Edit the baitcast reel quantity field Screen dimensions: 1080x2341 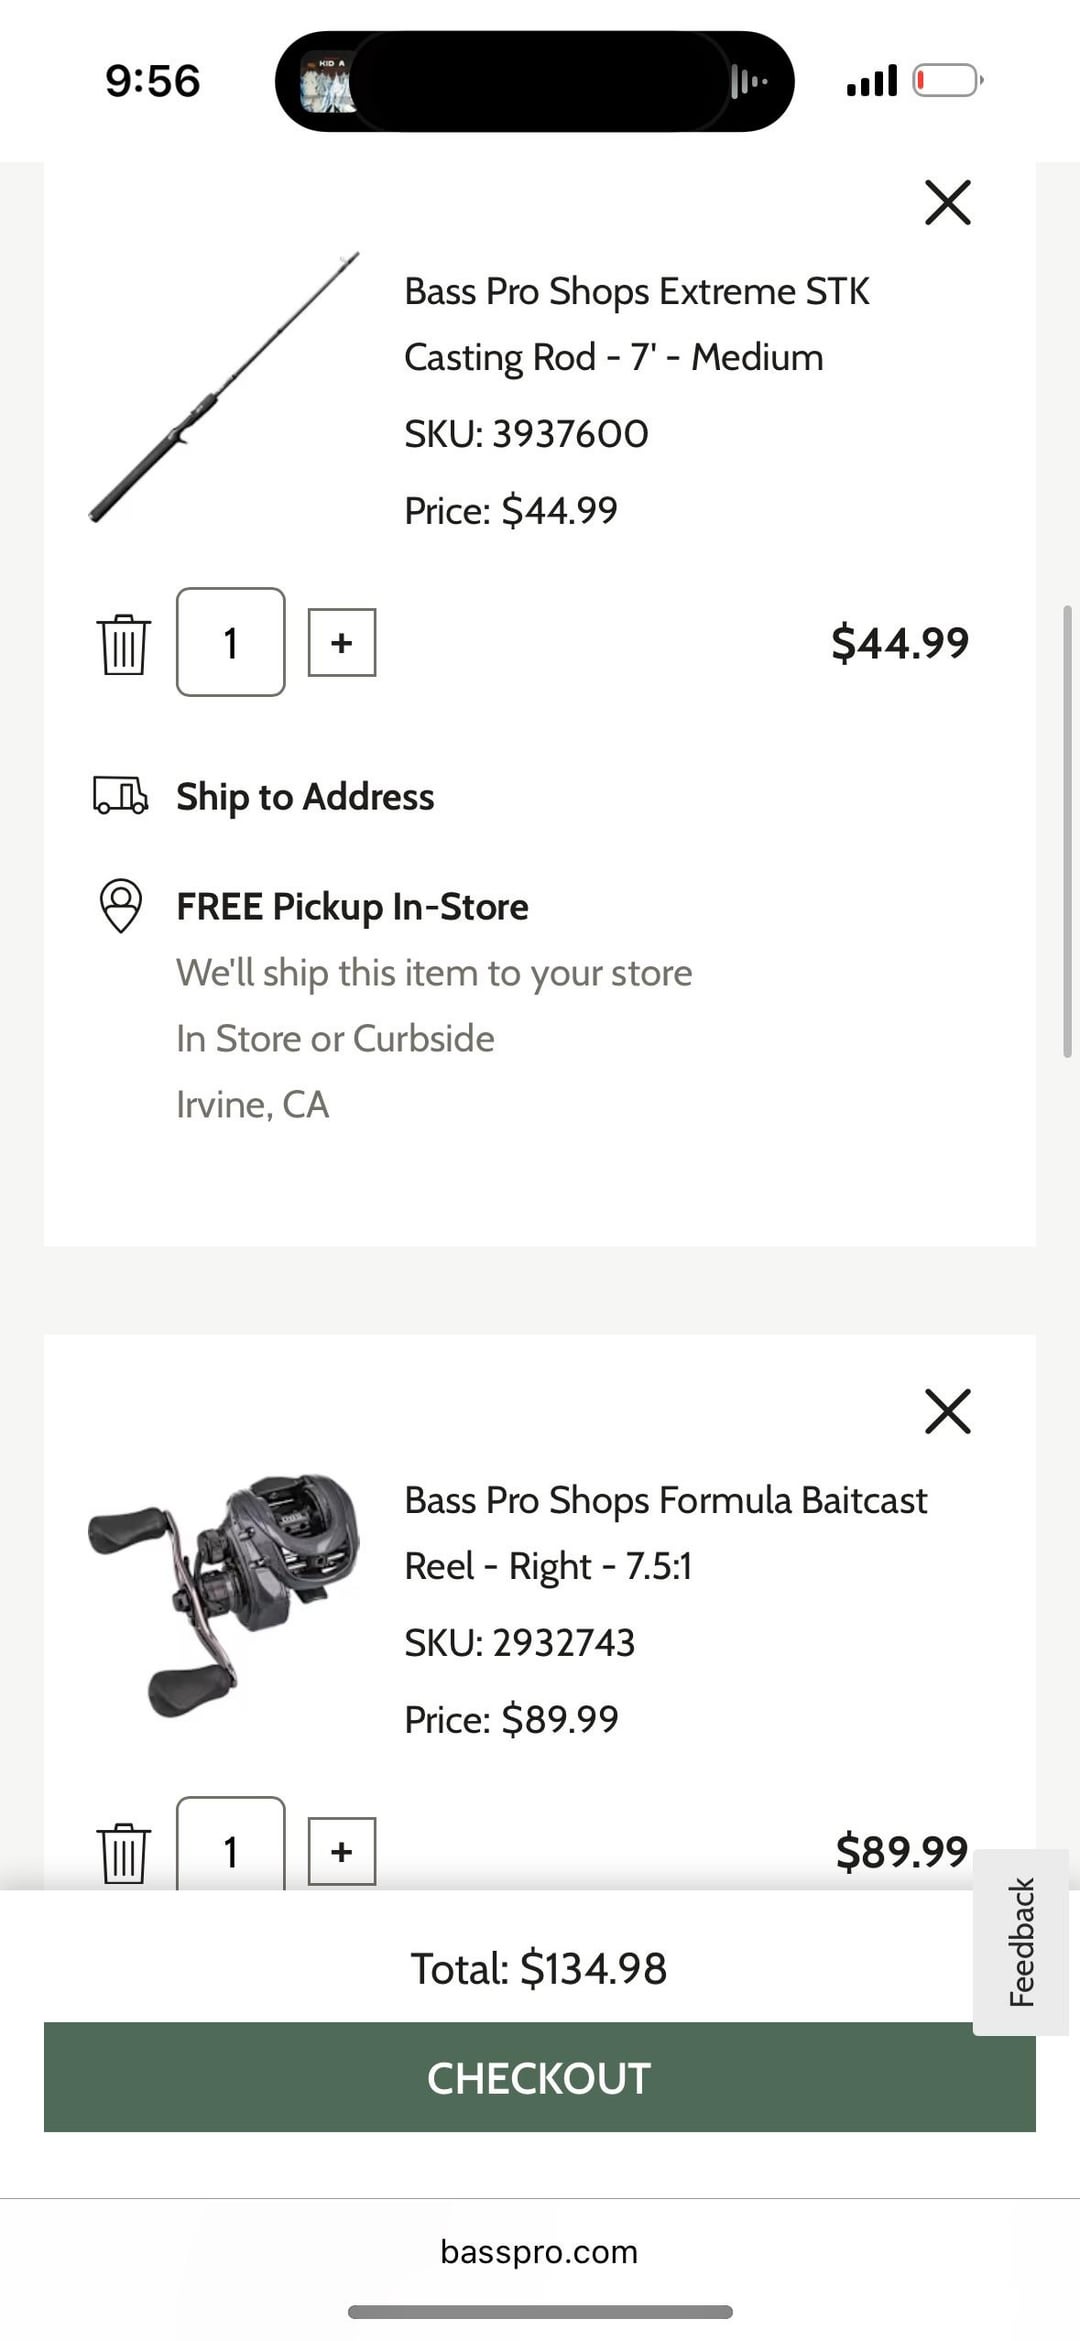[x=231, y=1849]
